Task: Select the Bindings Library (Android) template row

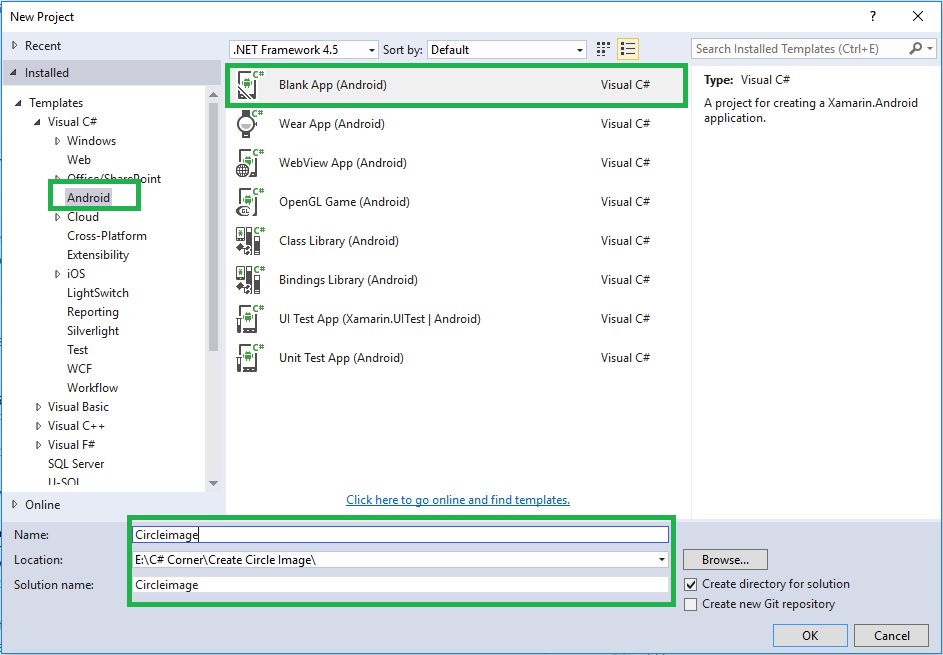Action: pyautogui.click(x=456, y=280)
